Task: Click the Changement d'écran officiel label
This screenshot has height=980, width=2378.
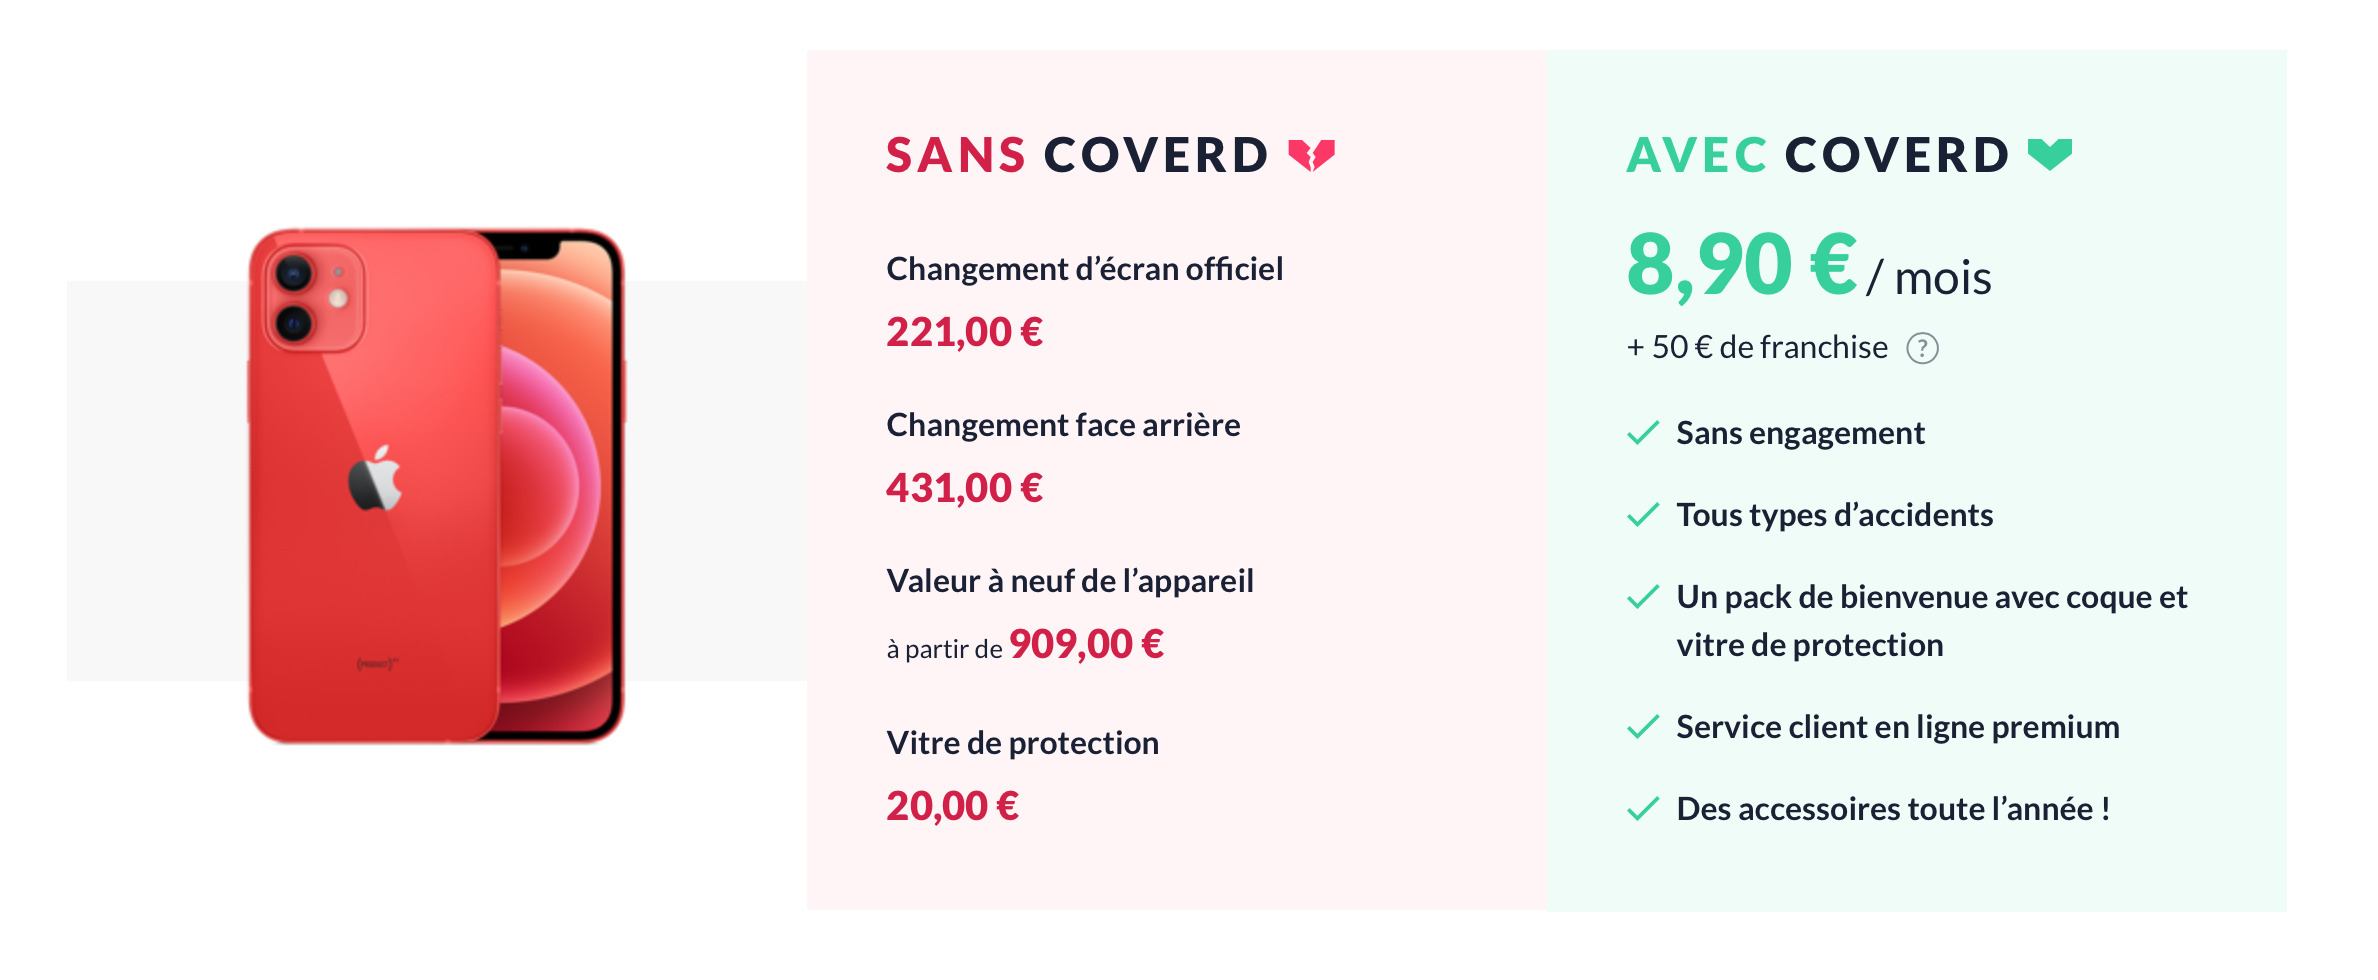Action: [x=1084, y=269]
